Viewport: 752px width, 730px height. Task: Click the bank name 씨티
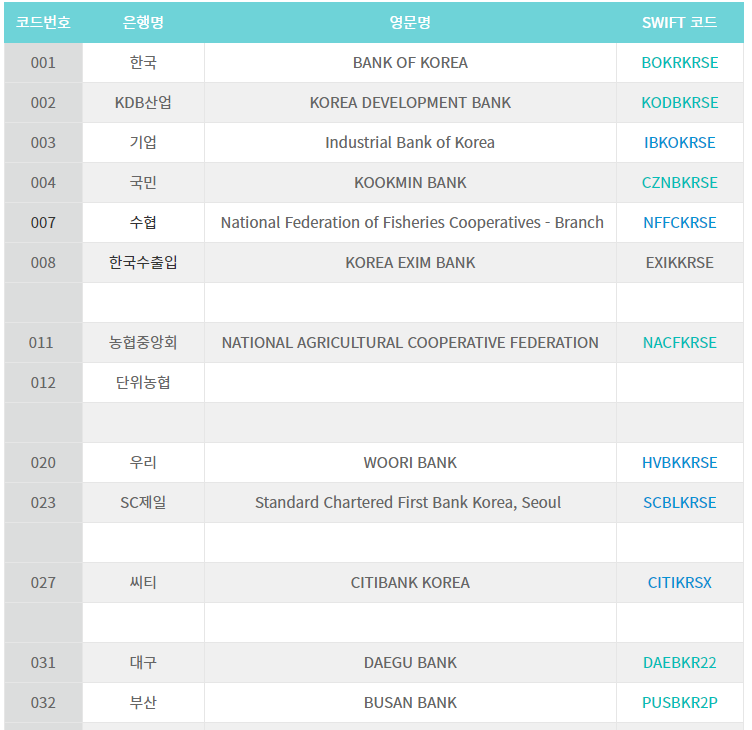click(143, 582)
